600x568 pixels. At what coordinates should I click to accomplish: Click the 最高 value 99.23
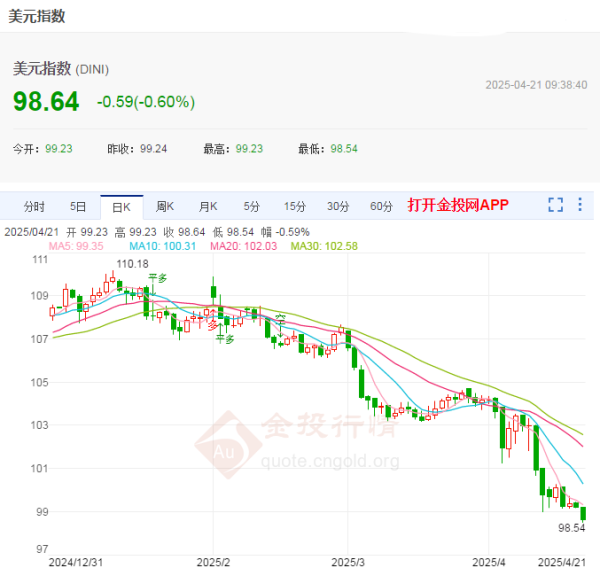(249, 149)
